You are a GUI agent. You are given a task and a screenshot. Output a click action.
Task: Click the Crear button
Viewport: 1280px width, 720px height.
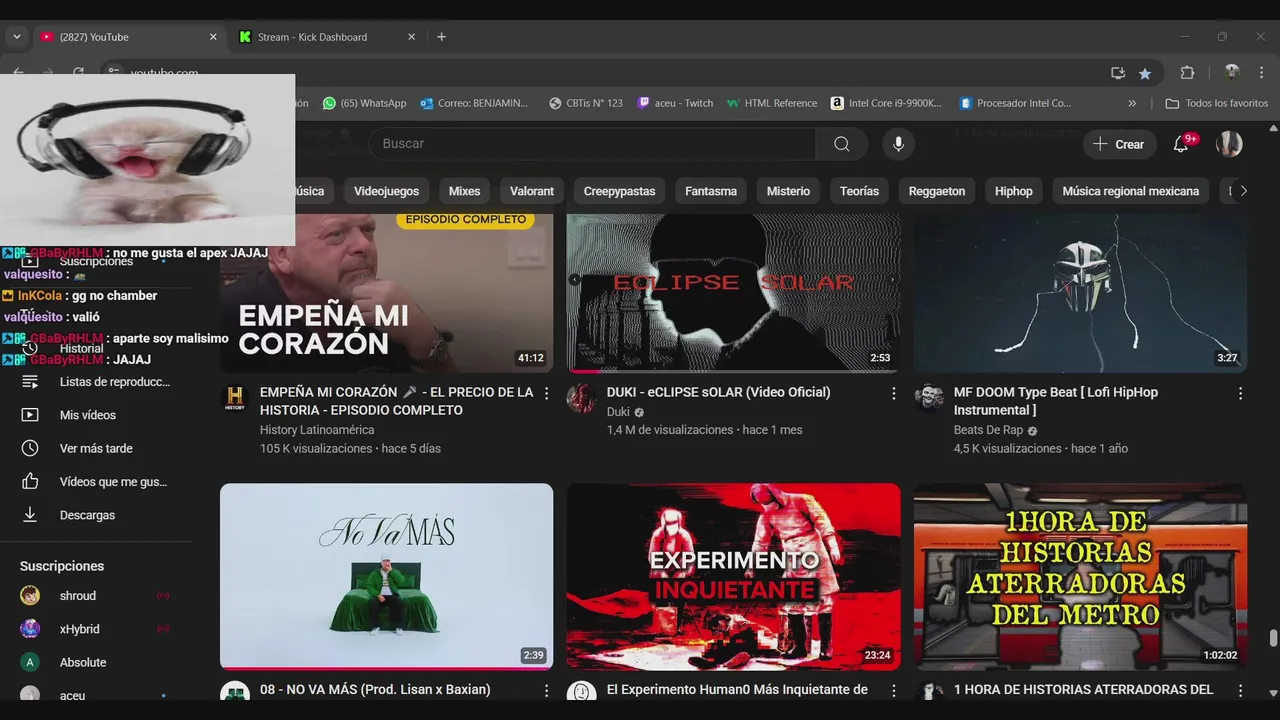point(1119,144)
